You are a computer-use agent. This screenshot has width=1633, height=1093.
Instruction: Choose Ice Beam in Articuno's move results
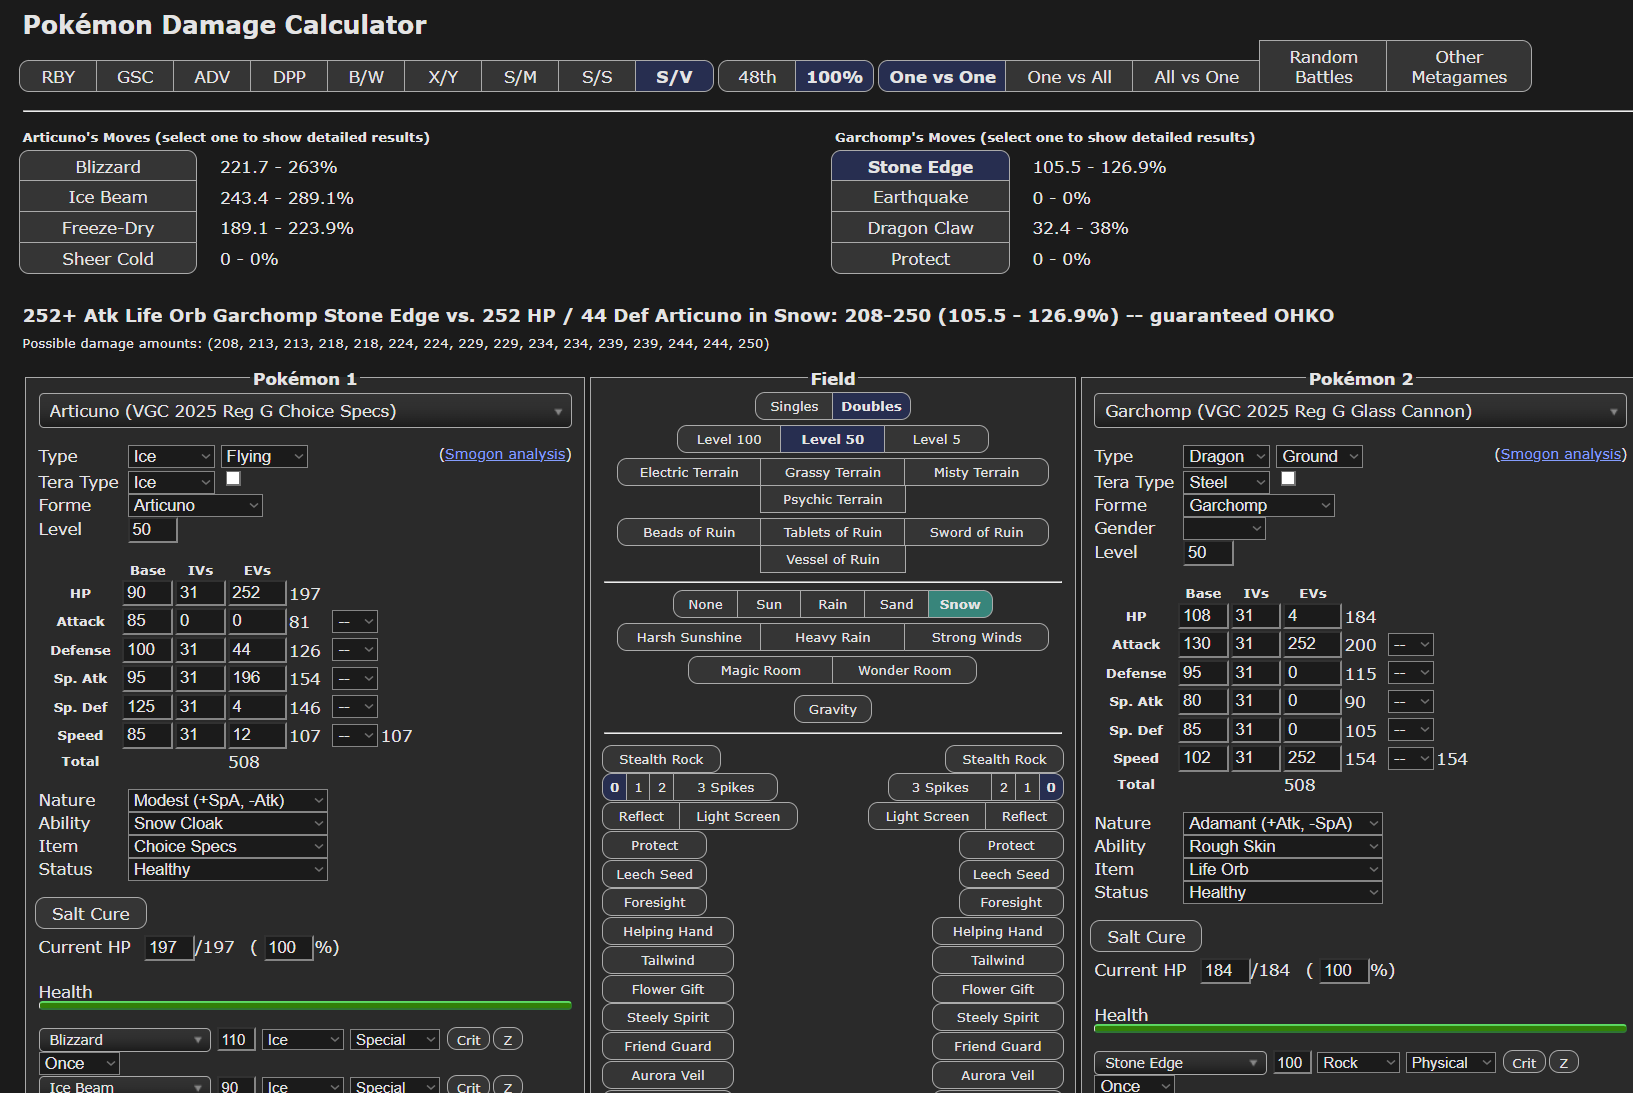(108, 197)
